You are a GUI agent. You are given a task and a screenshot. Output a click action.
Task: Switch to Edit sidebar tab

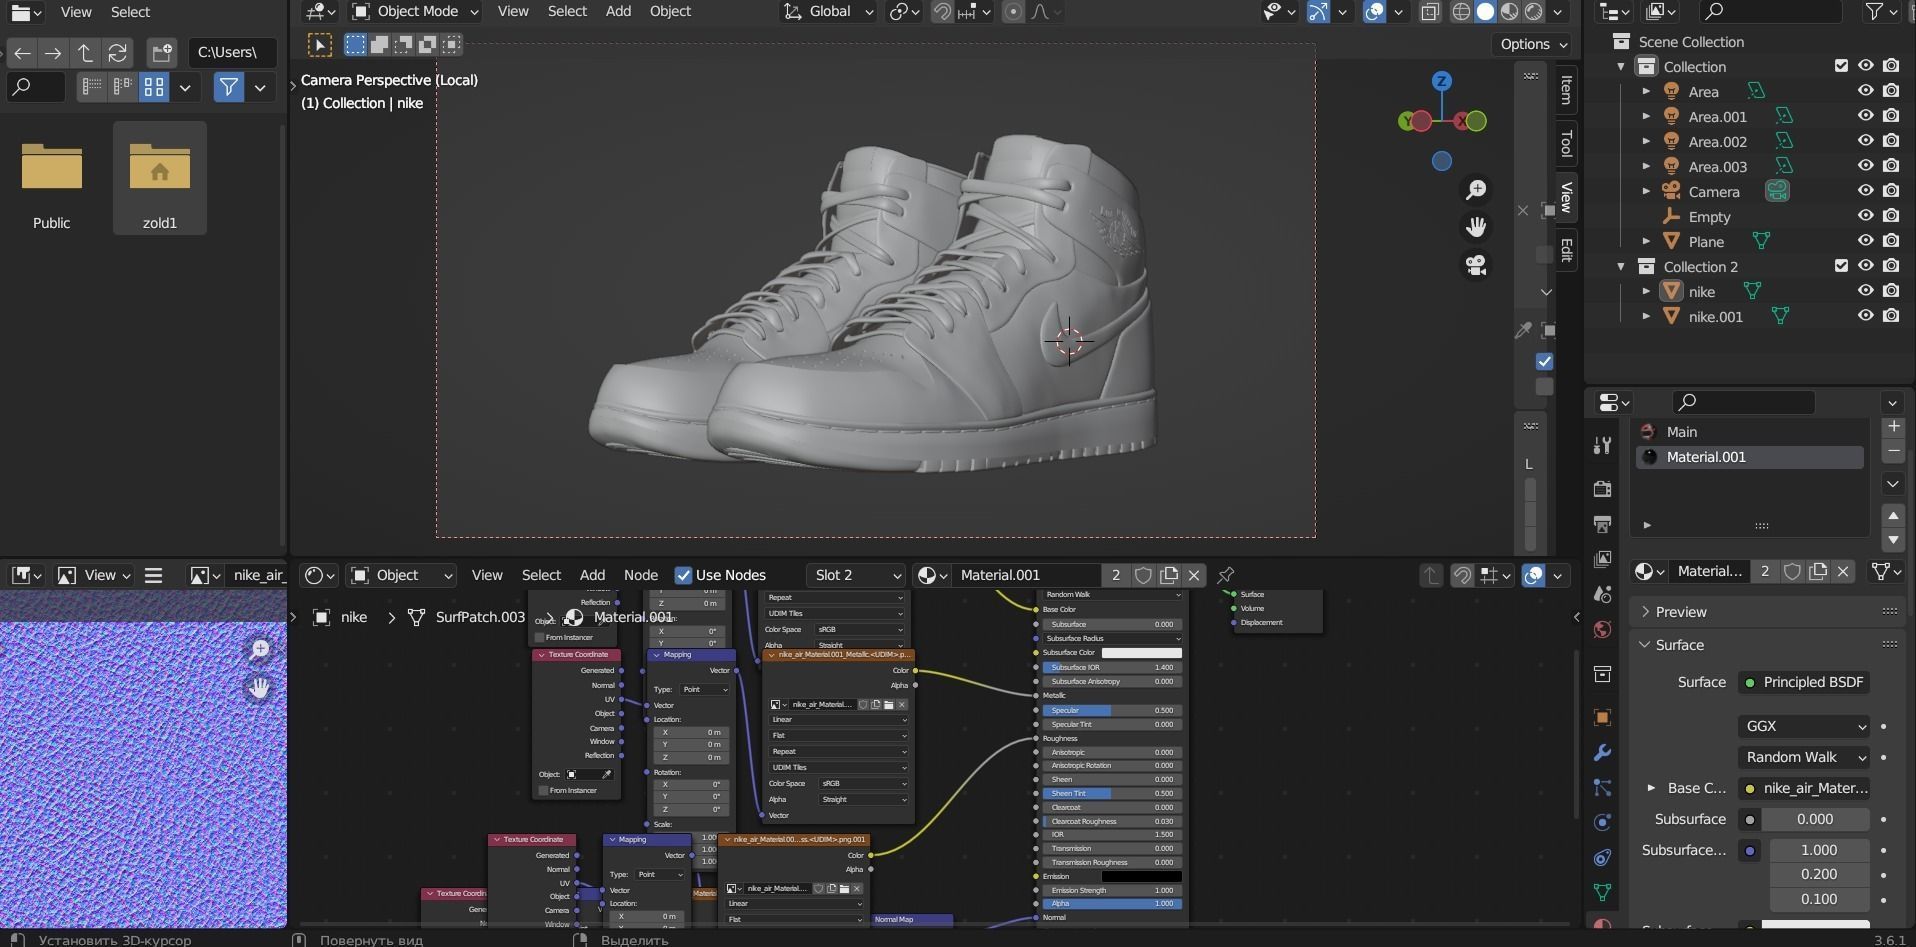(1566, 250)
